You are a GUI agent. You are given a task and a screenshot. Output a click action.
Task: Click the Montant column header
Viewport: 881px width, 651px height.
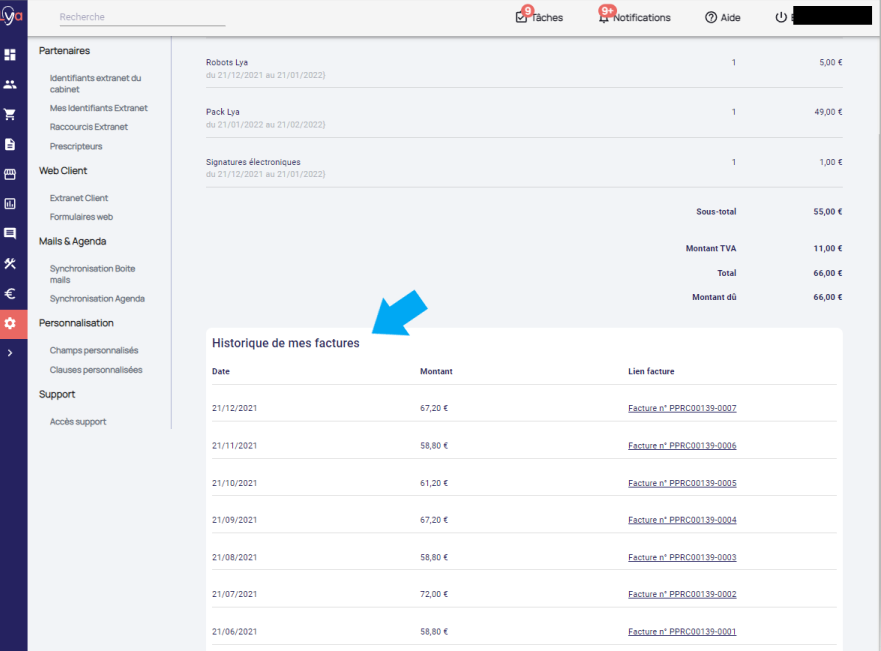coord(436,371)
